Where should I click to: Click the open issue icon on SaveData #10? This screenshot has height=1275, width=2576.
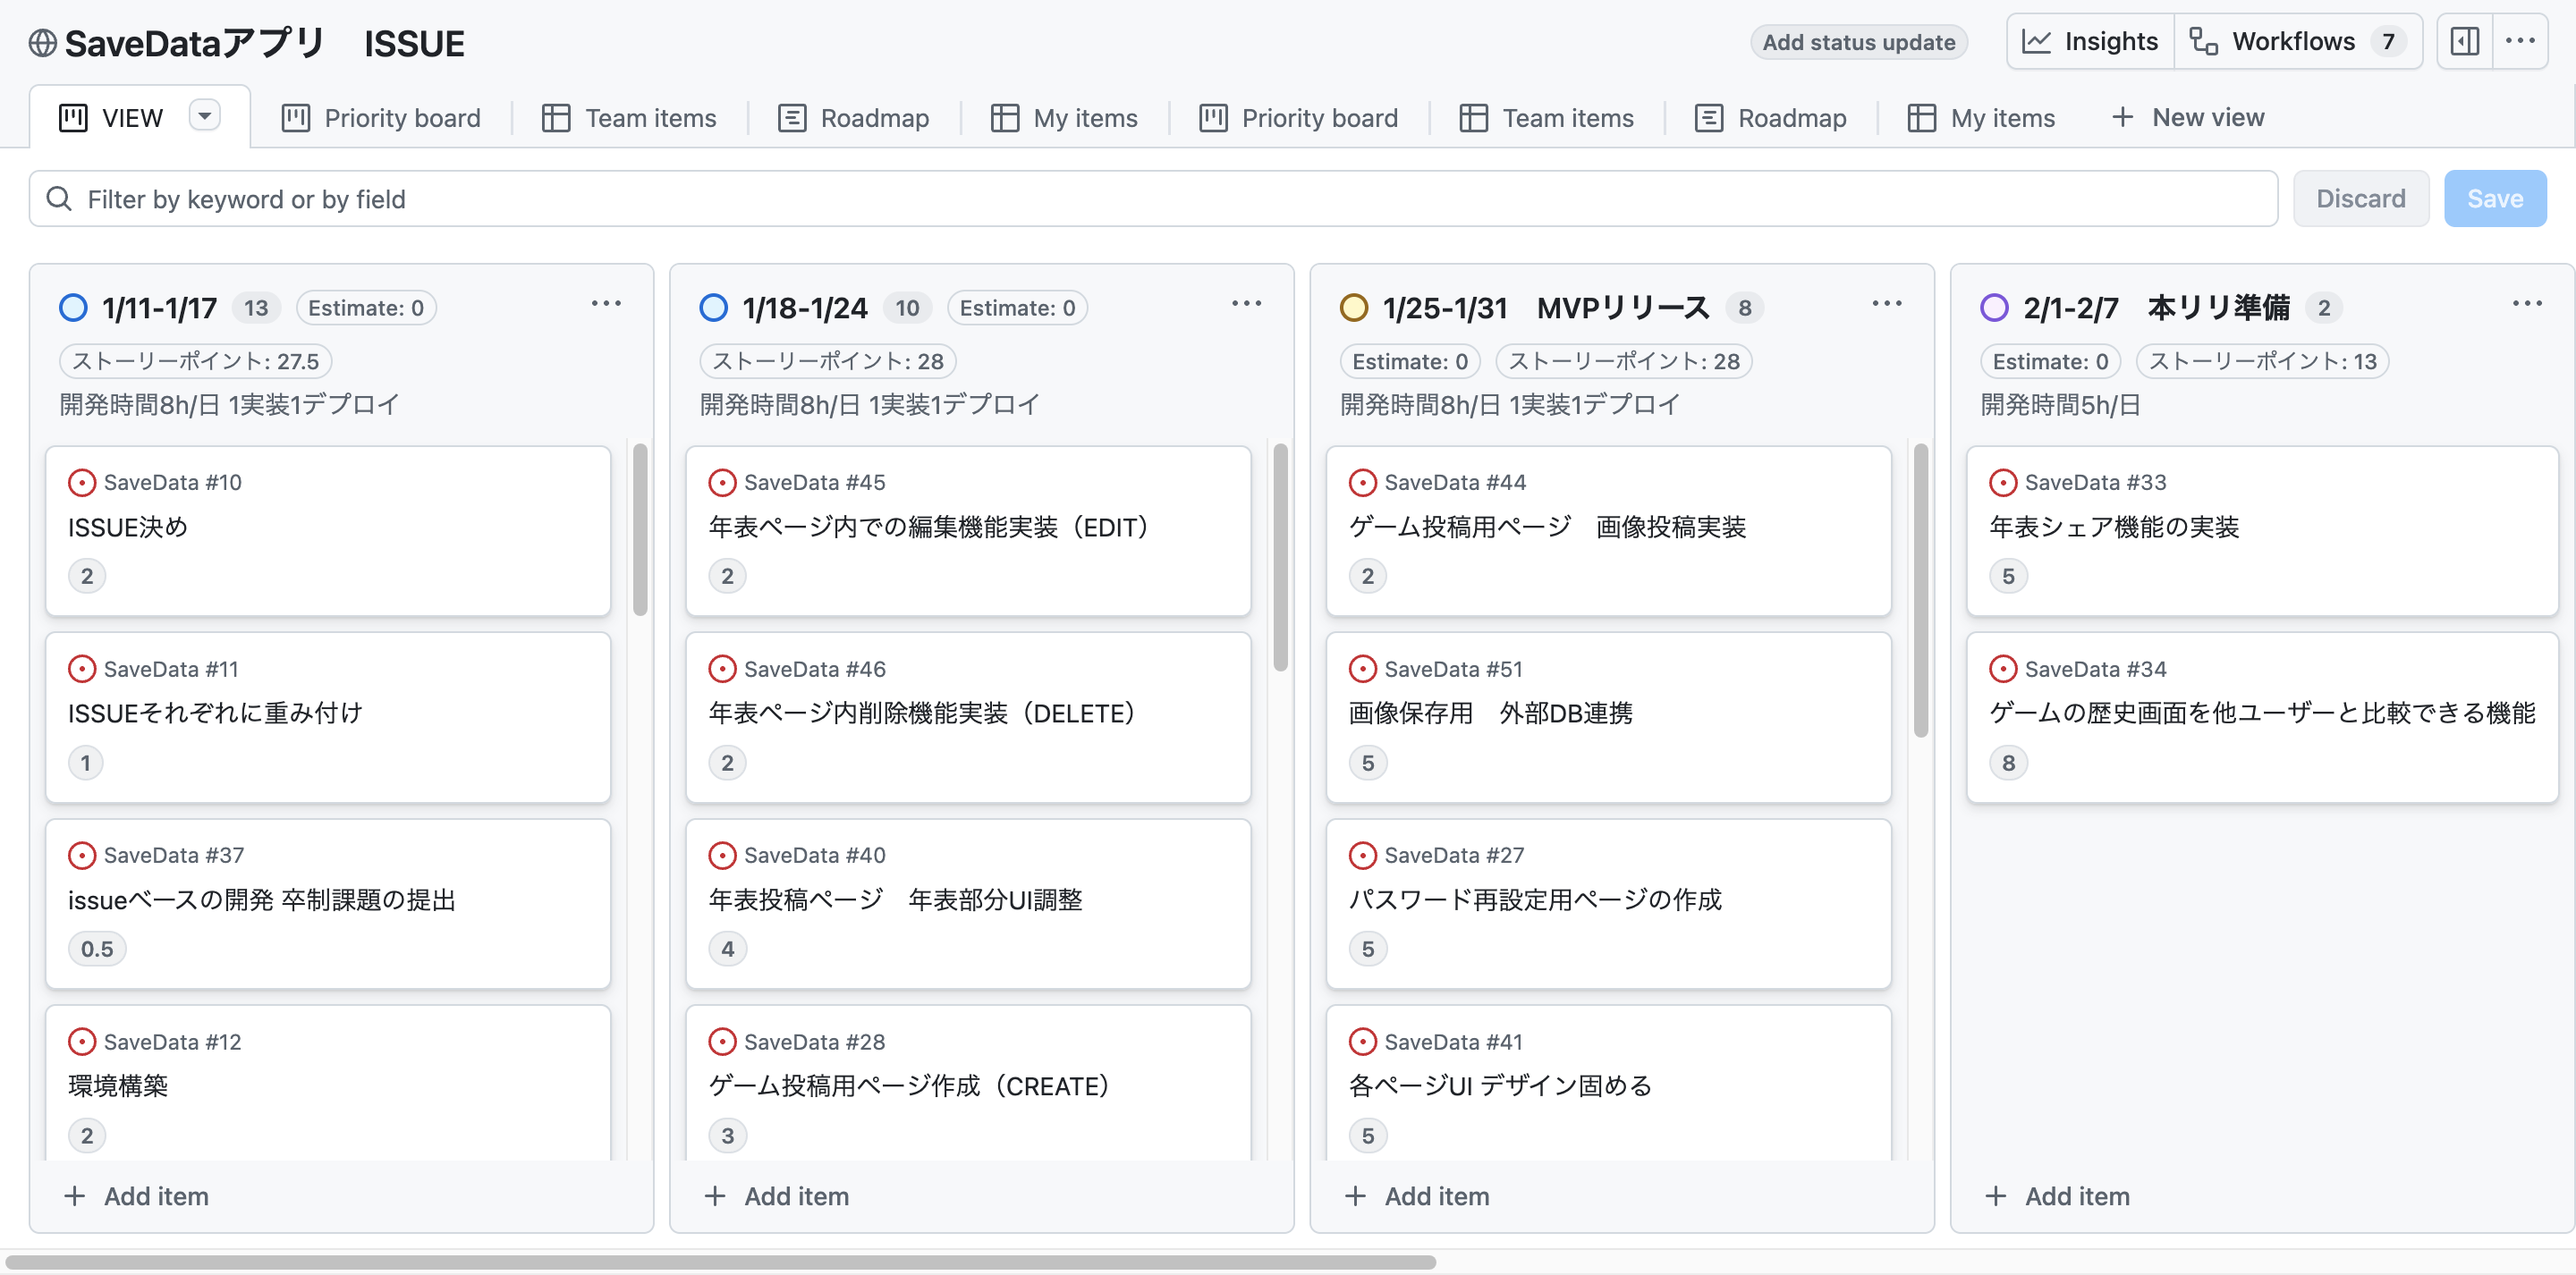tap(82, 482)
